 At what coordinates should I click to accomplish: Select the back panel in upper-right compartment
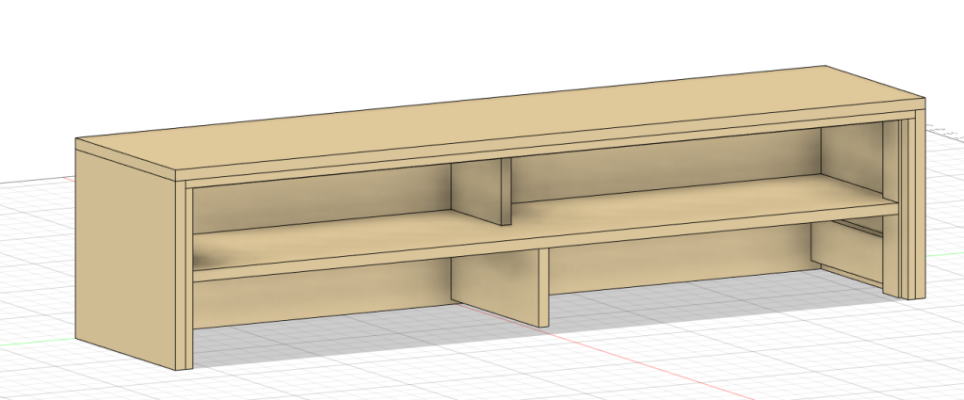[666, 164]
